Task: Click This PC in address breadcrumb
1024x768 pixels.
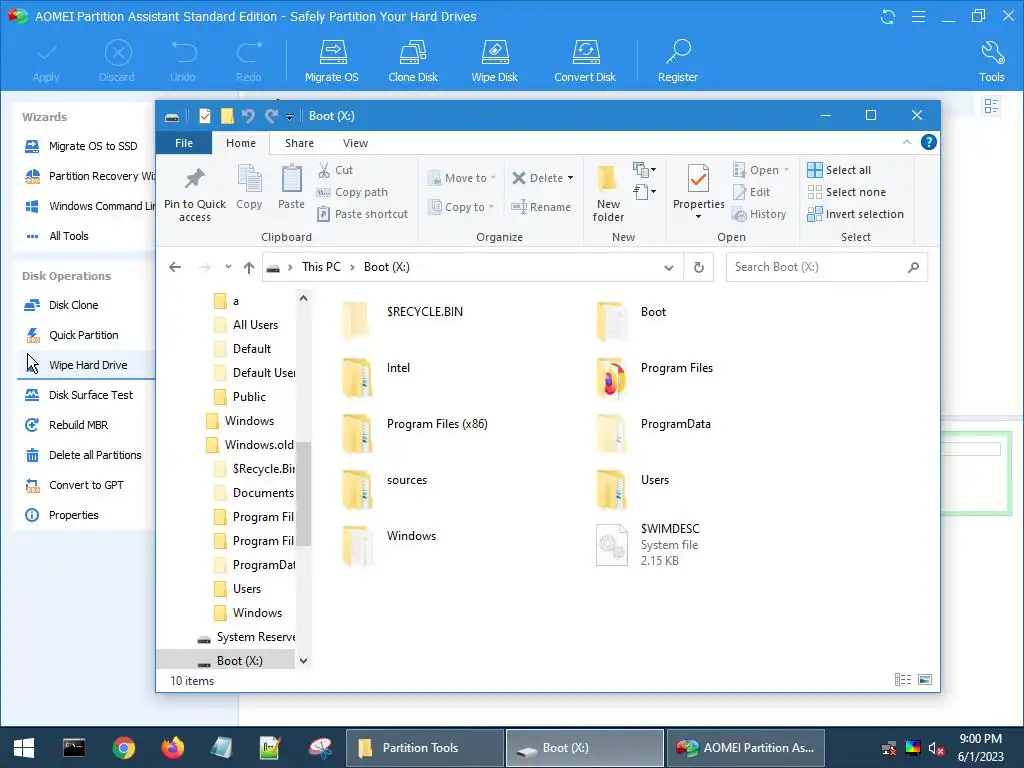Action: point(321,267)
